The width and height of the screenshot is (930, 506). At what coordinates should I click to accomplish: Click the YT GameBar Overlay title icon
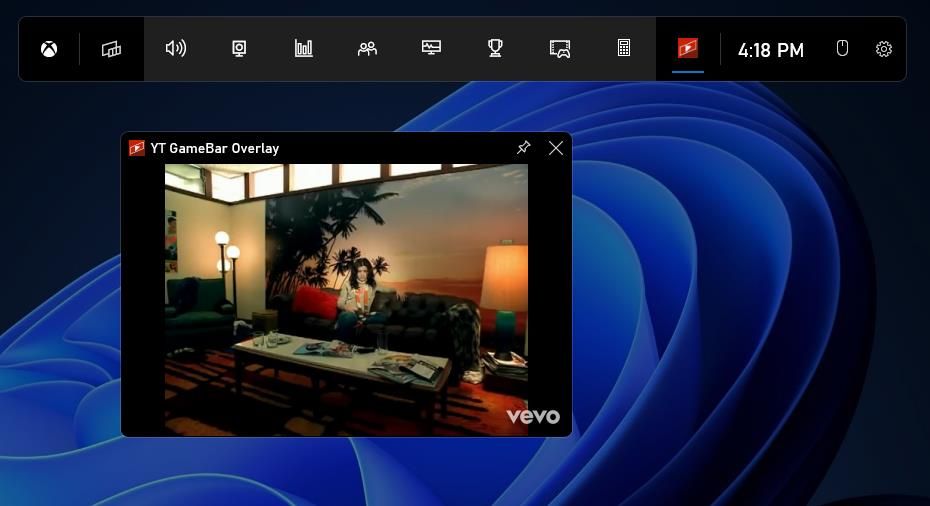pyautogui.click(x=137, y=148)
